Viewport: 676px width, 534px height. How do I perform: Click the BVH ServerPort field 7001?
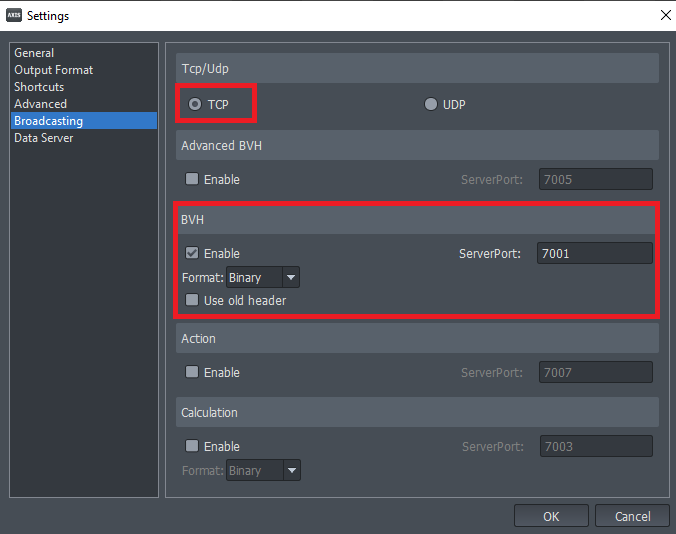click(x=595, y=253)
